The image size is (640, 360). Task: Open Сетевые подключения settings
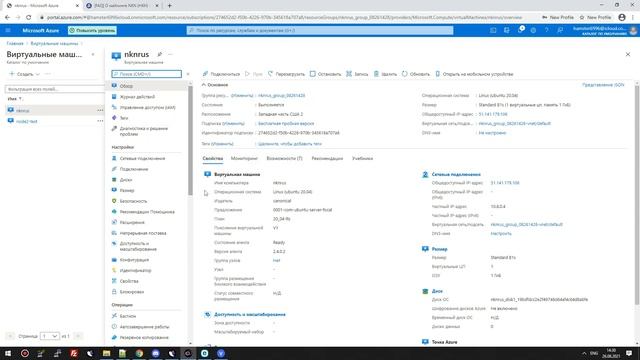(x=142, y=158)
